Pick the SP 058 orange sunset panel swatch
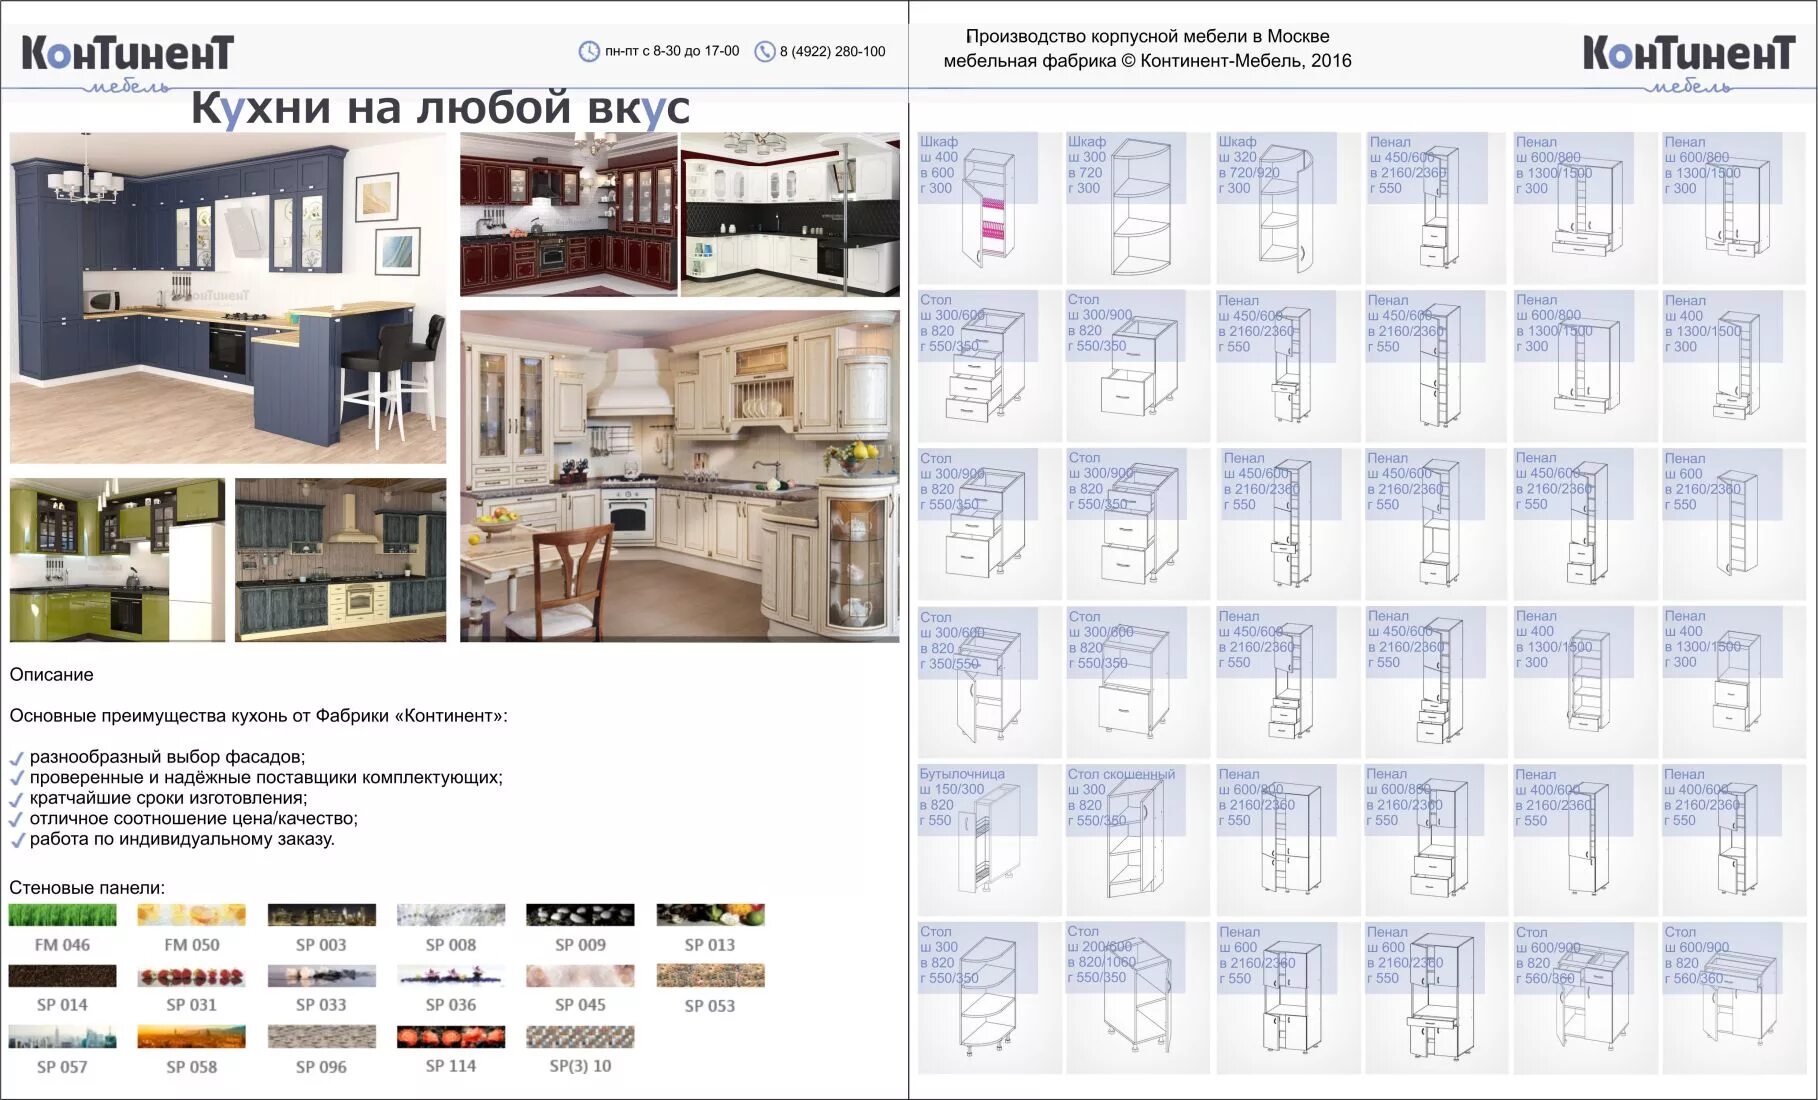Image resolution: width=1818 pixels, height=1100 pixels. (191, 1037)
